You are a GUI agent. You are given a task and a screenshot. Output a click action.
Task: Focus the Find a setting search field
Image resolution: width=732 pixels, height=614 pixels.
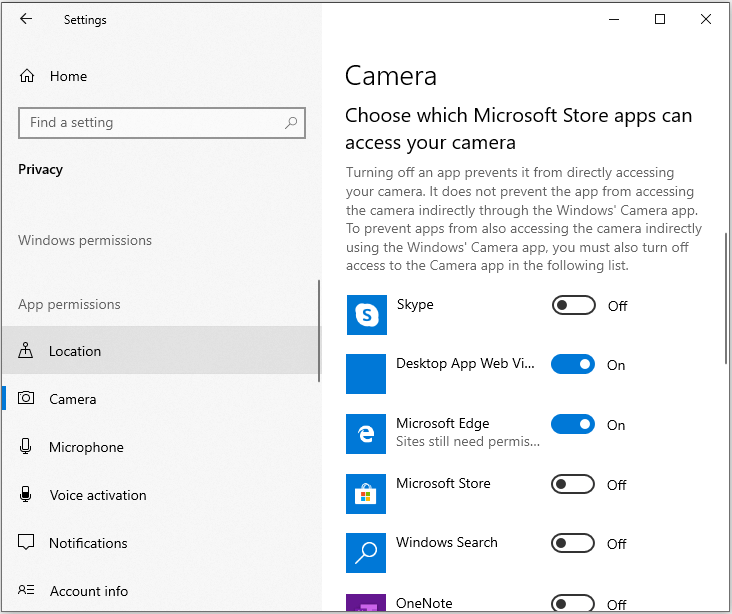point(162,123)
